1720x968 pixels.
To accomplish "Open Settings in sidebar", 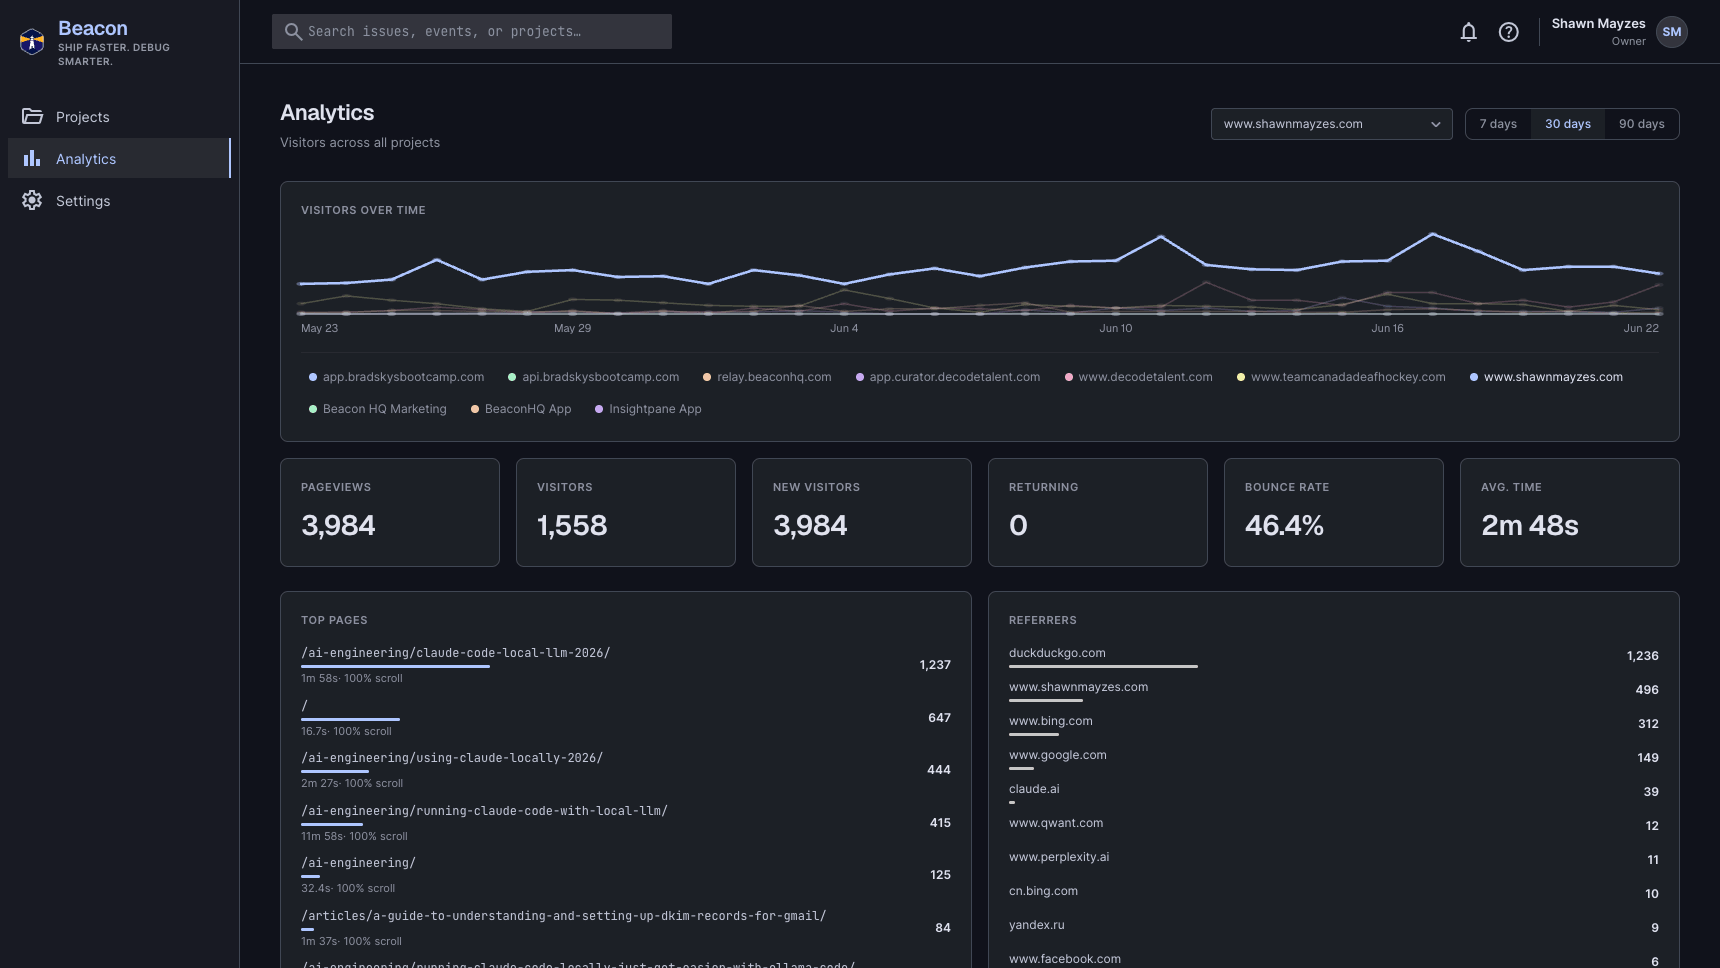I will [x=119, y=200].
